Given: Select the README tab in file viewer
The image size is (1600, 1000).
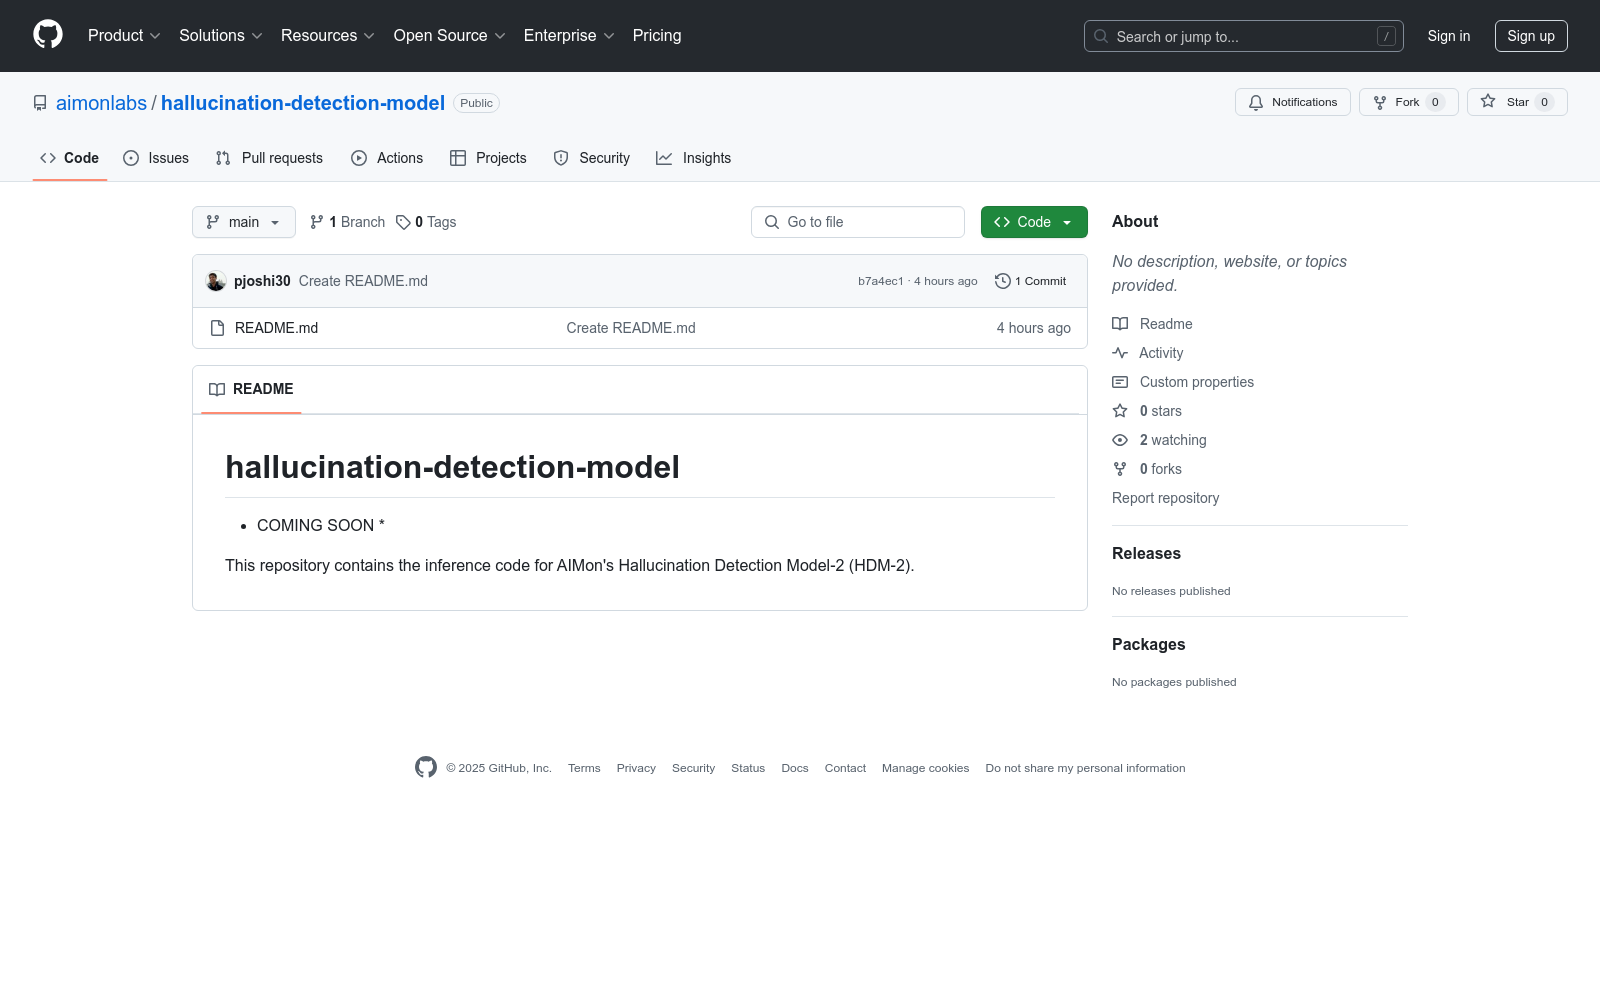Looking at the screenshot, I should 251,389.
